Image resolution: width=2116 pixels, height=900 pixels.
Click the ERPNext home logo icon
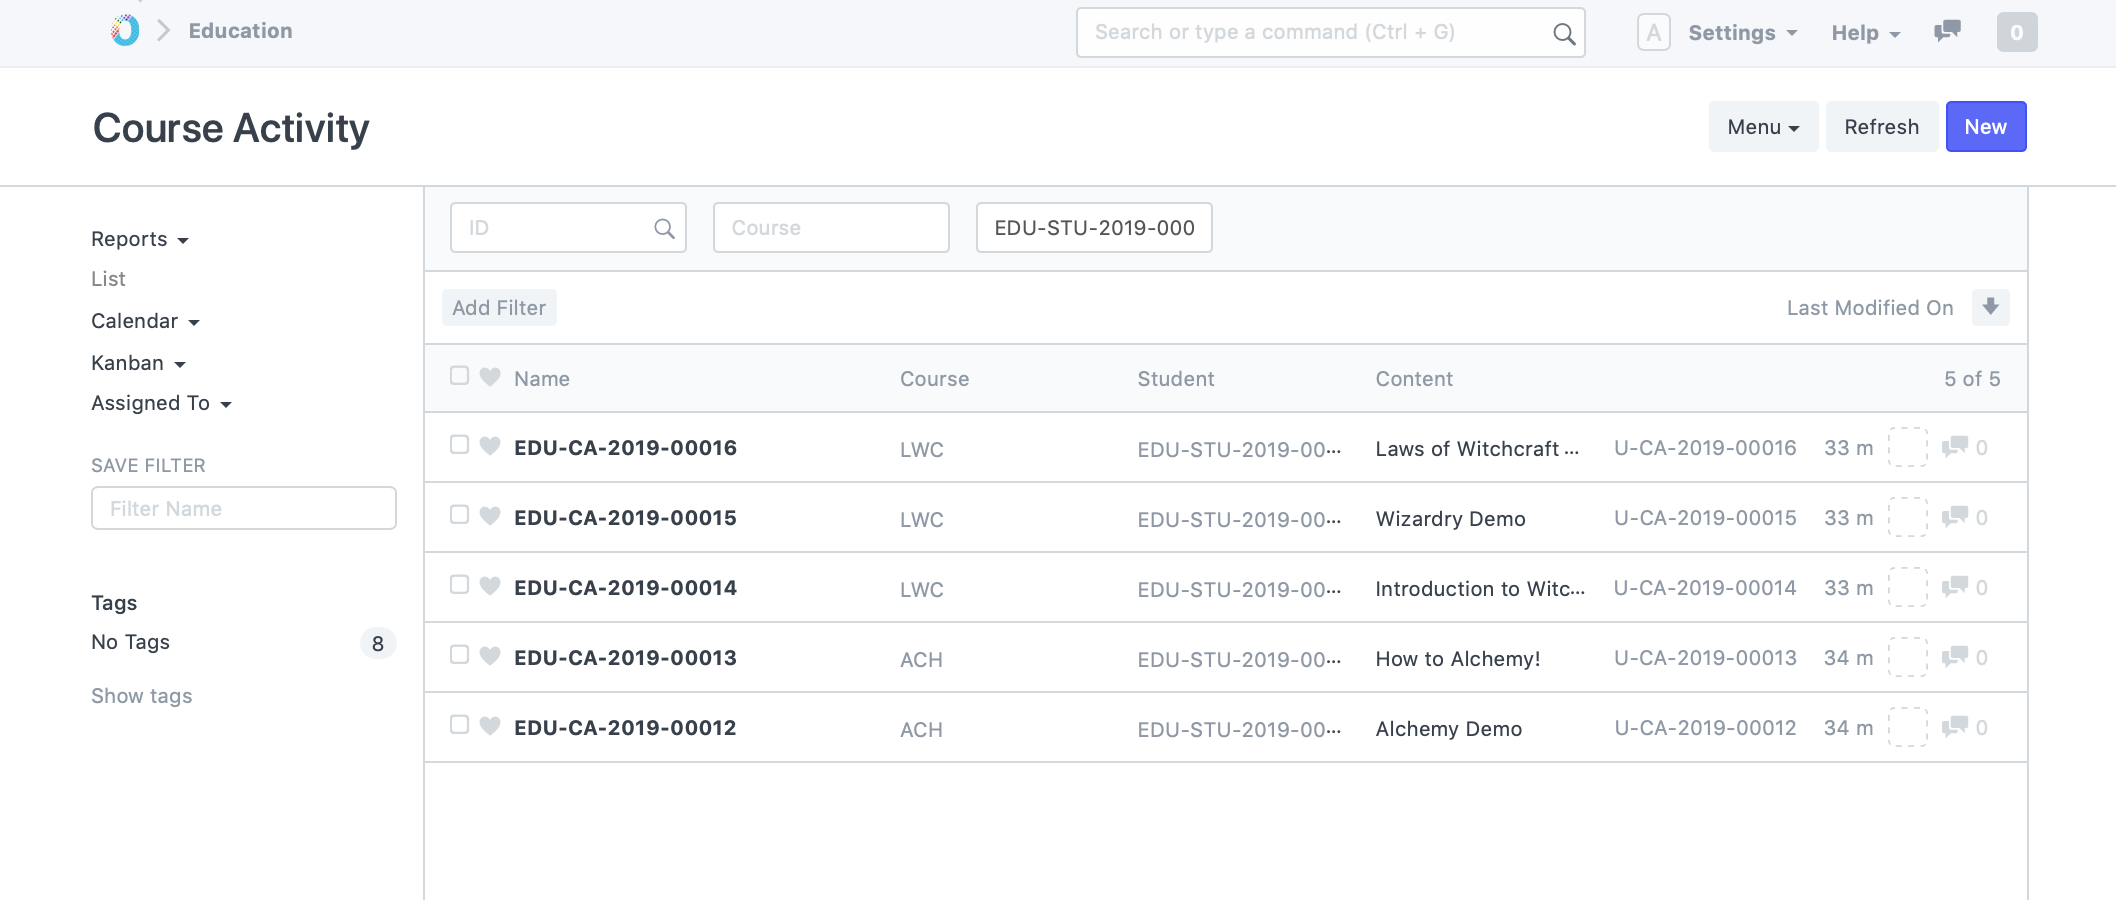125,31
